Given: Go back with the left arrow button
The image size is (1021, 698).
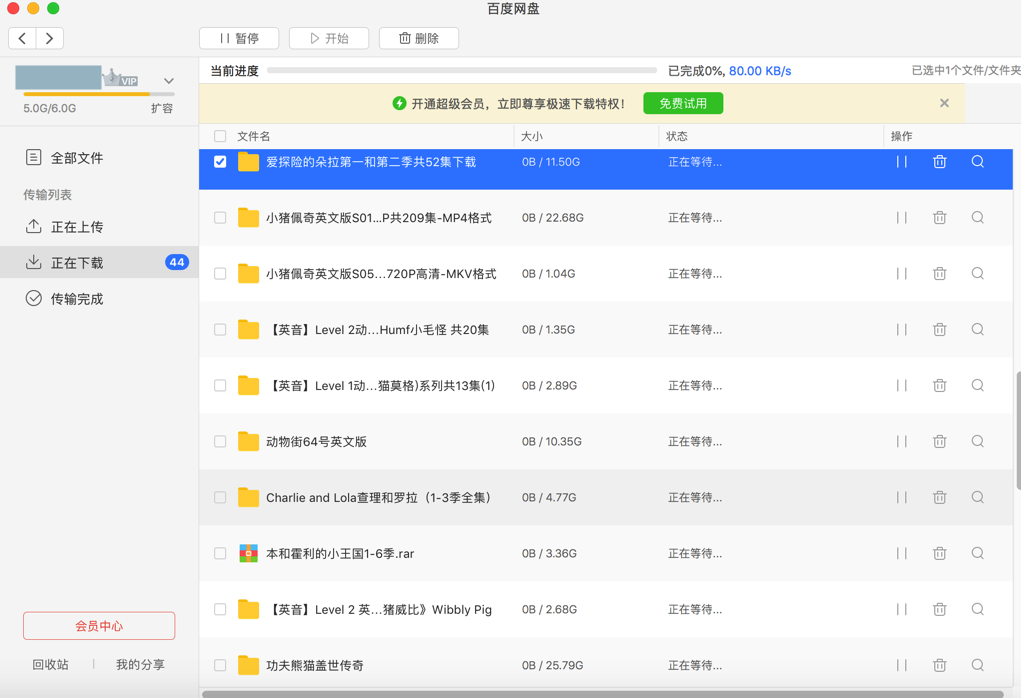Looking at the screenshot, I should [22, 38].
